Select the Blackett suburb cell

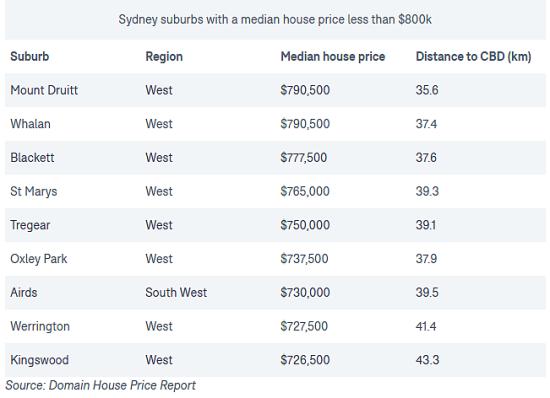(32, 157)
